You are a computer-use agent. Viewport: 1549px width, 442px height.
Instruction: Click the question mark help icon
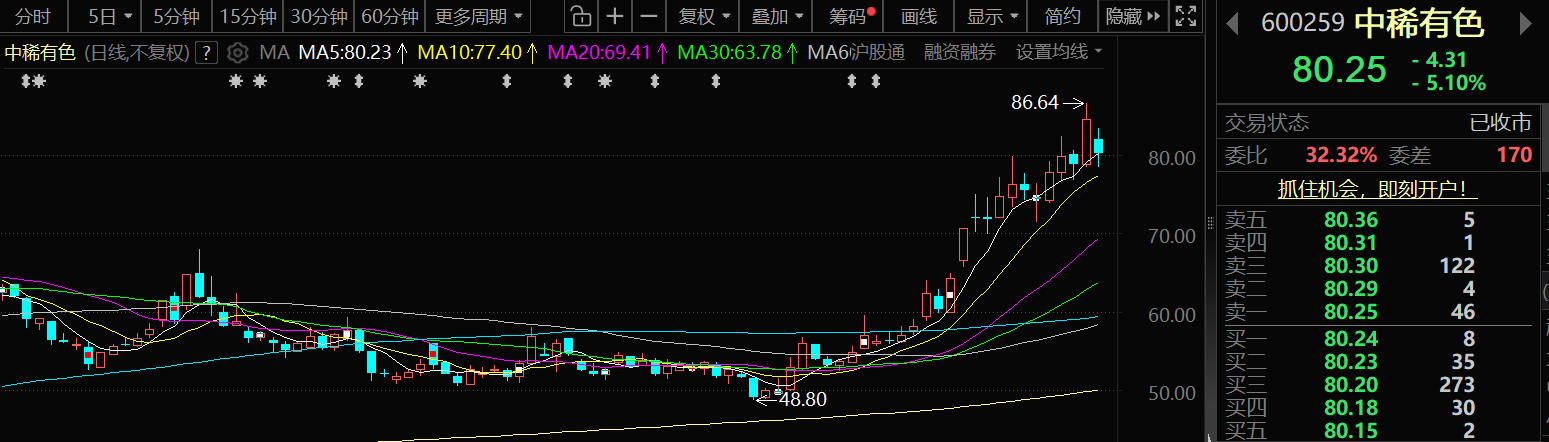pos(206,53)
